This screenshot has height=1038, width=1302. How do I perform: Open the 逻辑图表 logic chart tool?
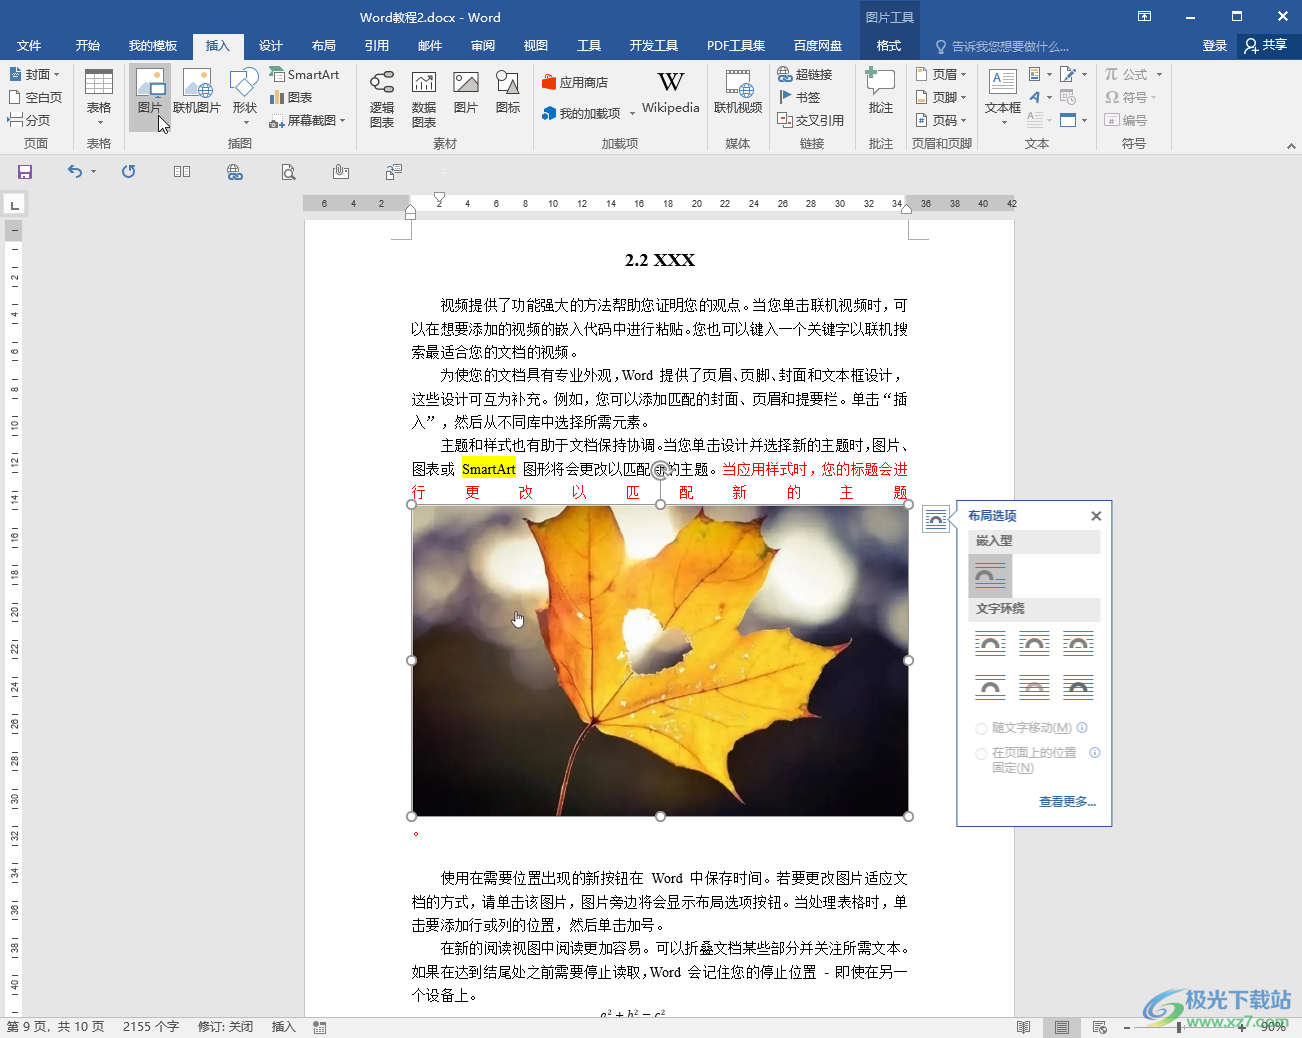coord(382,98)
